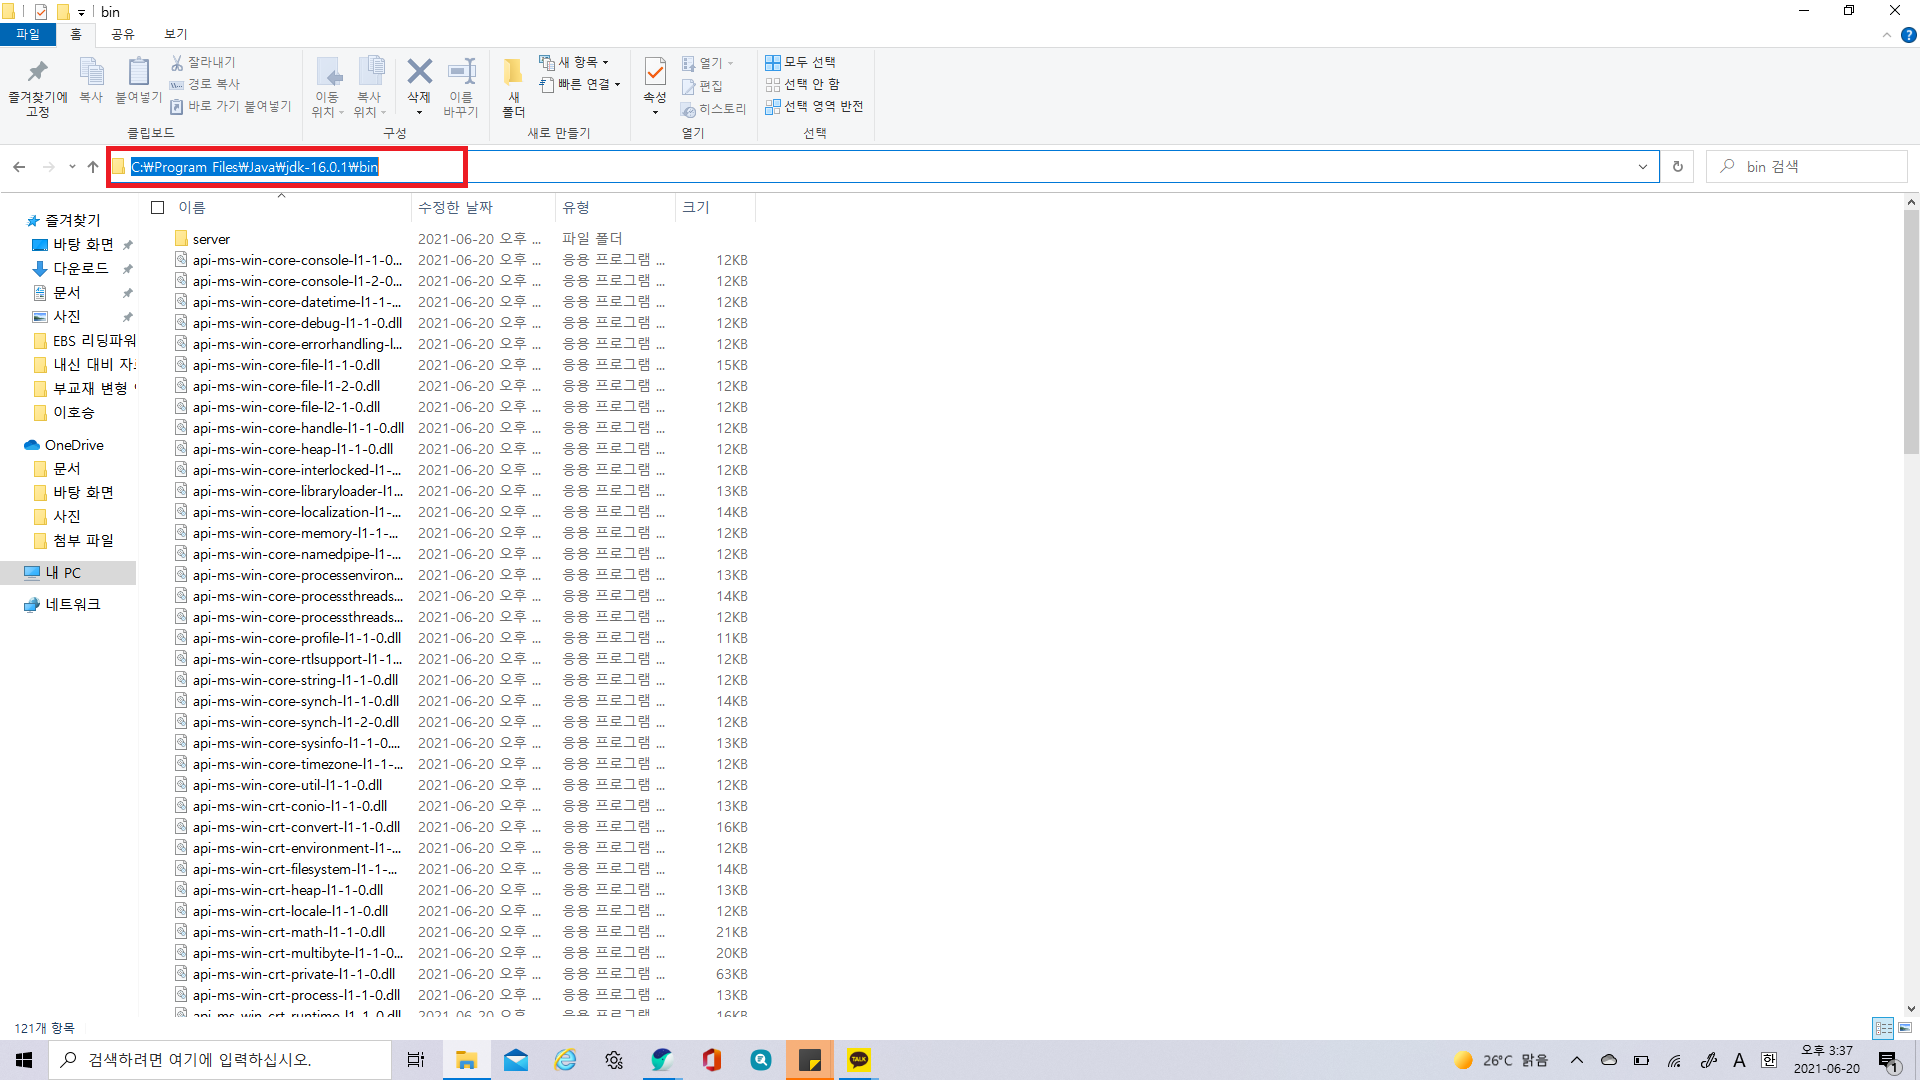Image resolution: width=1920 pixels, height=1080 pixels.
Task: Click the Paste (붙여넣기) clipboard icon
Action: coord(138,72)
